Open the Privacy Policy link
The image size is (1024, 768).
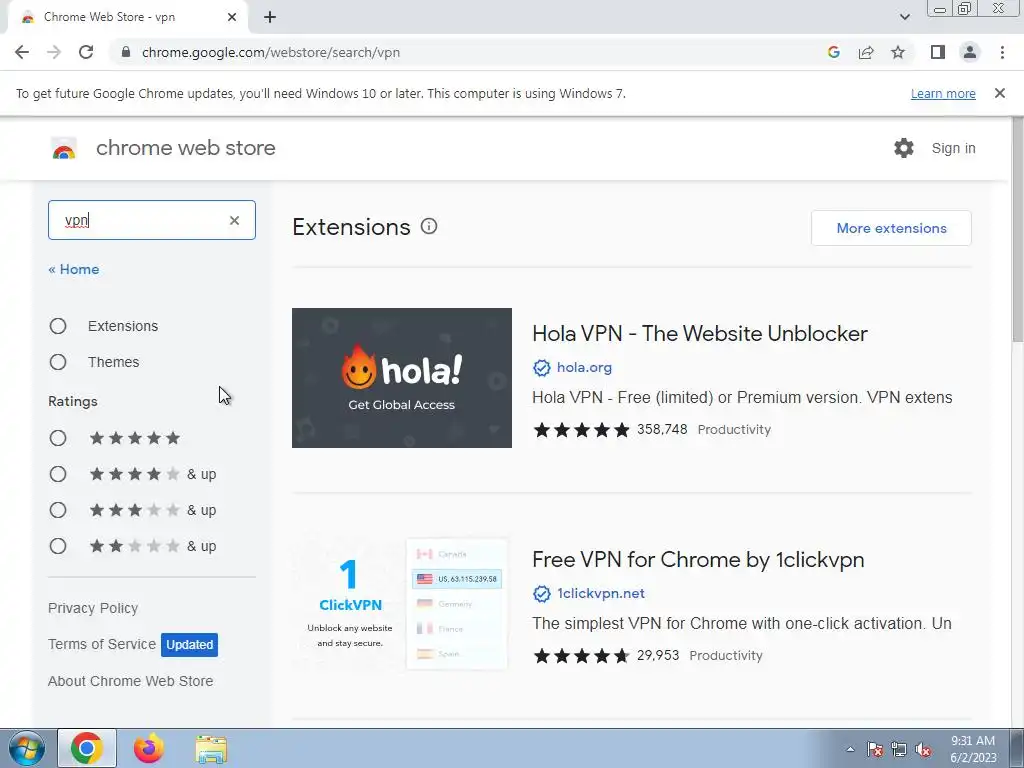[93, 608]
